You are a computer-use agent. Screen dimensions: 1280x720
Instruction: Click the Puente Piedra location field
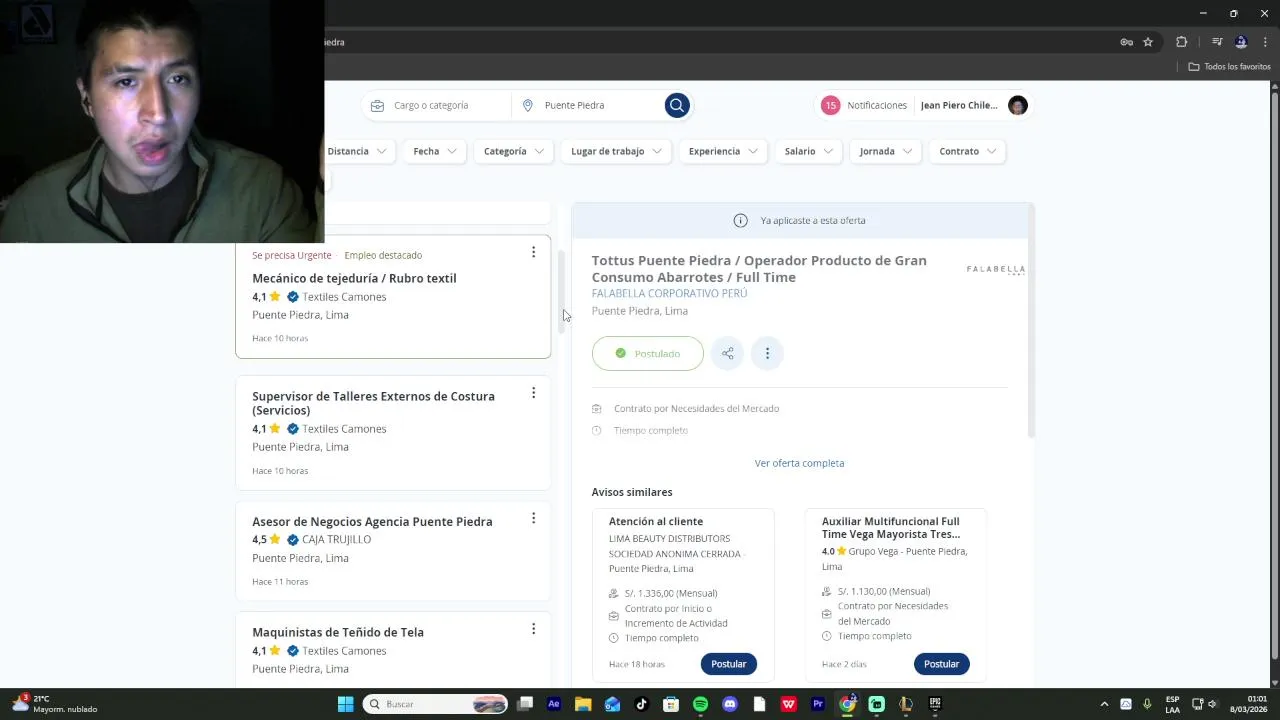click(x=590, y=105)
